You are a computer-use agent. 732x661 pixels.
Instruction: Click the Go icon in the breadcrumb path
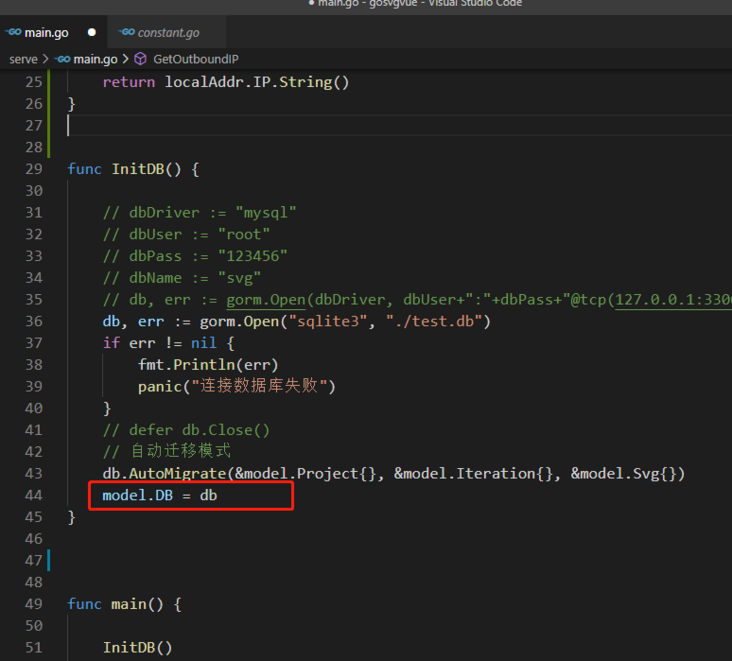pos(62,59)
